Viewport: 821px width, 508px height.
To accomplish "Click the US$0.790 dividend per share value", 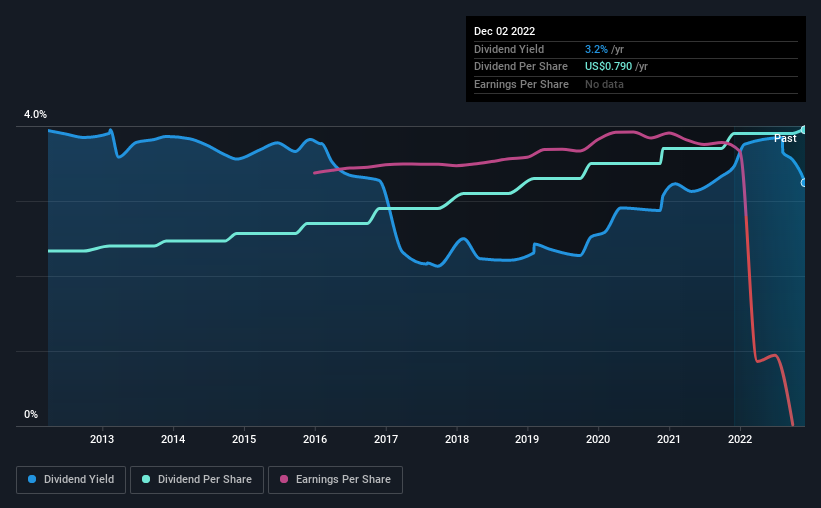I will coord(608,67).
